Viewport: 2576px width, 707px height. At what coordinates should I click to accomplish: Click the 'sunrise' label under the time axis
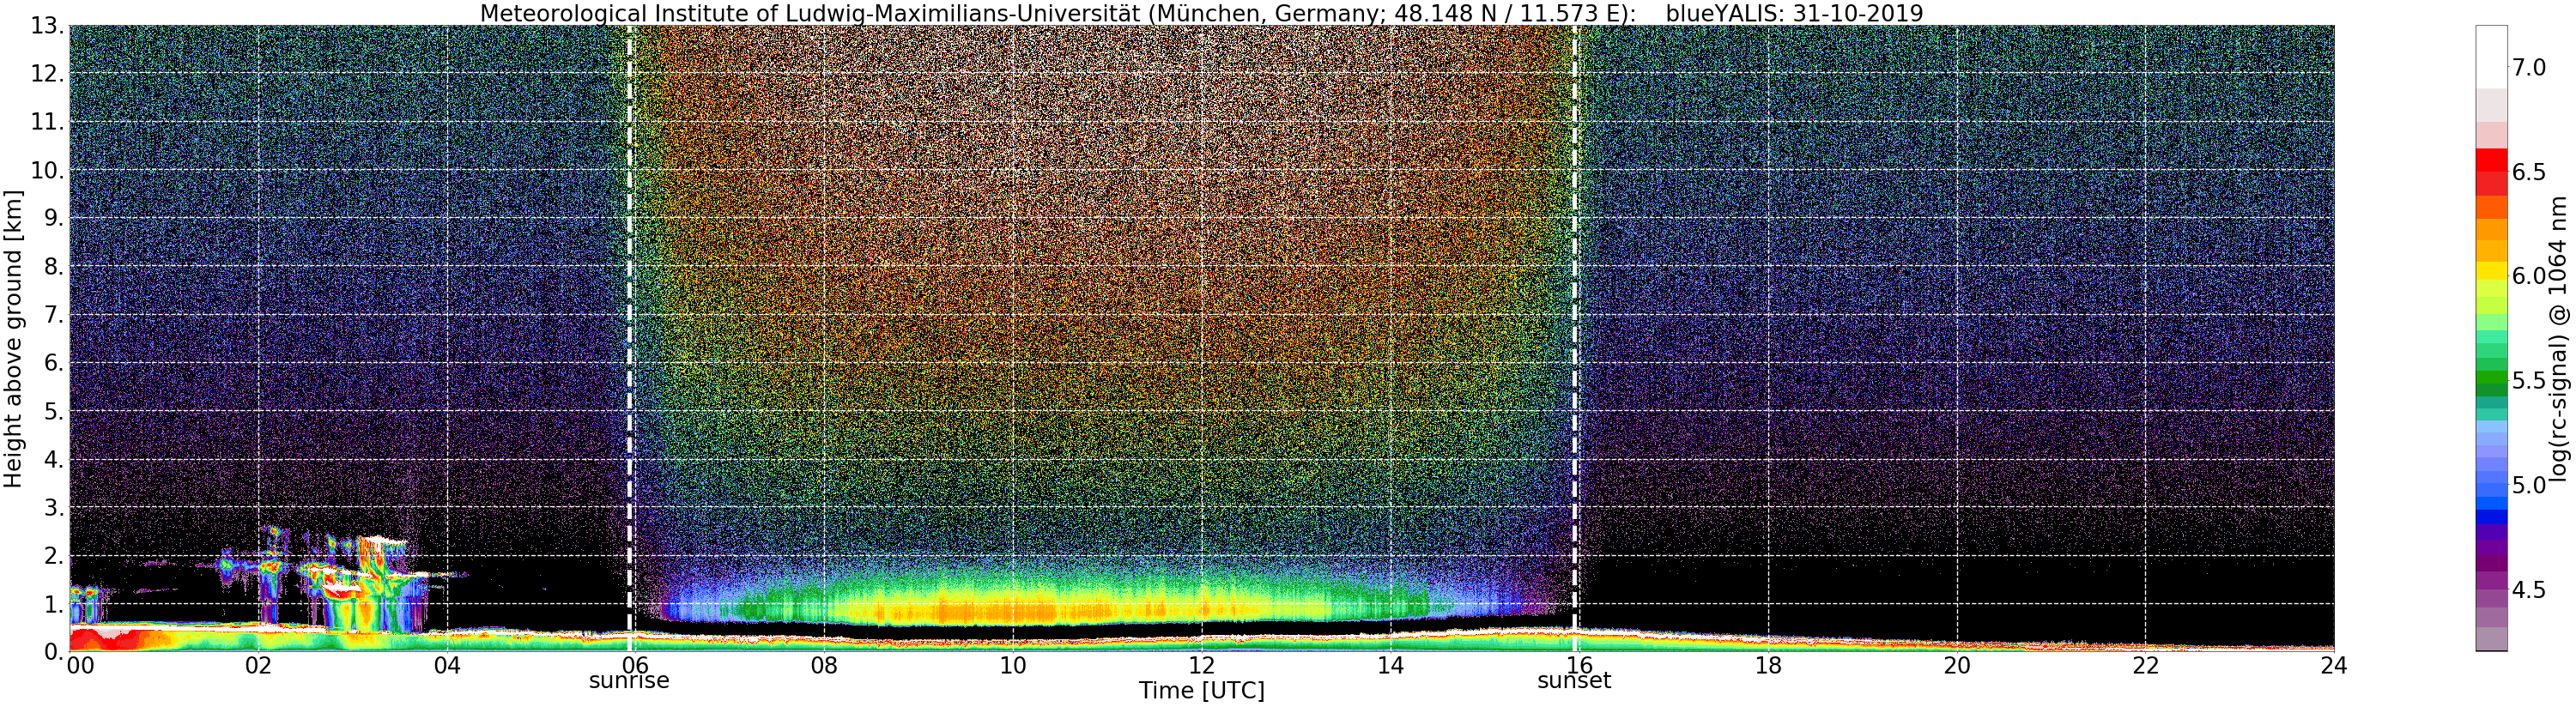[x=629, y=681]
